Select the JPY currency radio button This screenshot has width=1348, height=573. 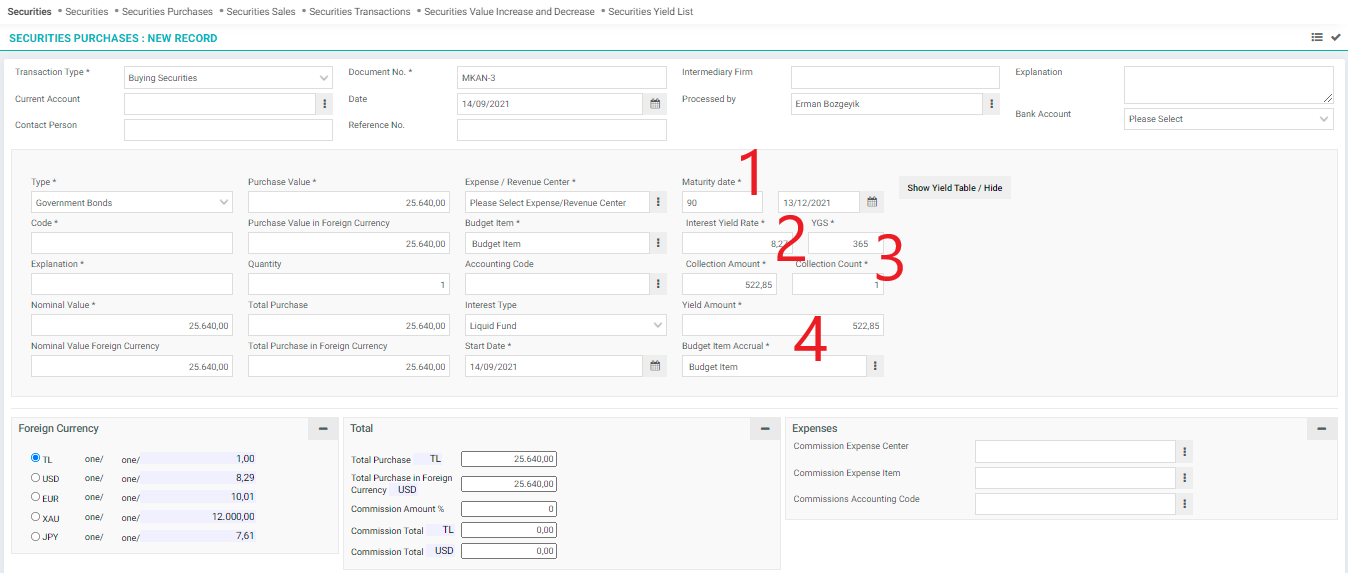(x=36, y=536)
